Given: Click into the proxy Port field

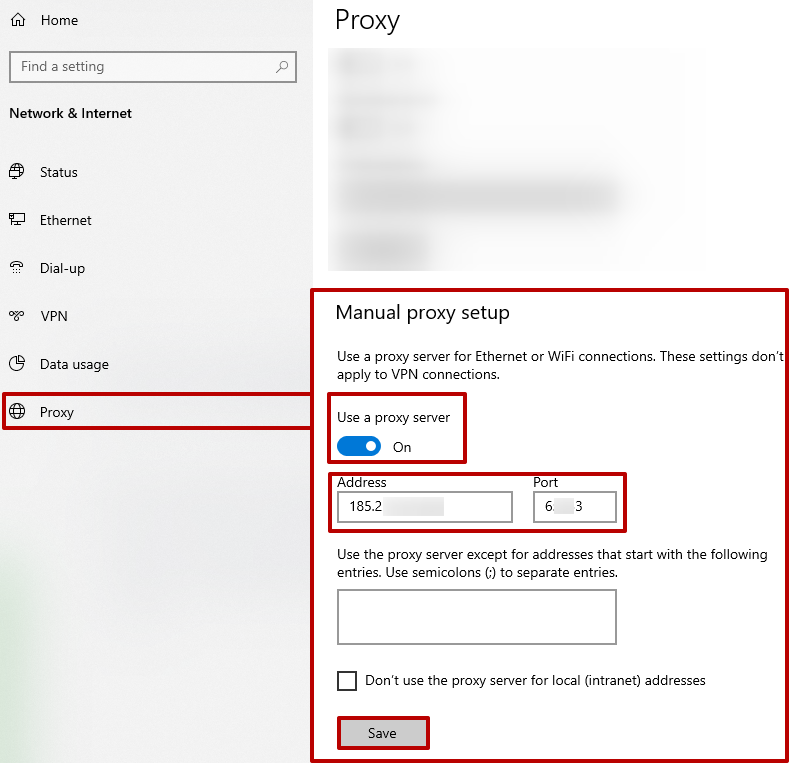Looking at the screenshot, I should 575,507.
